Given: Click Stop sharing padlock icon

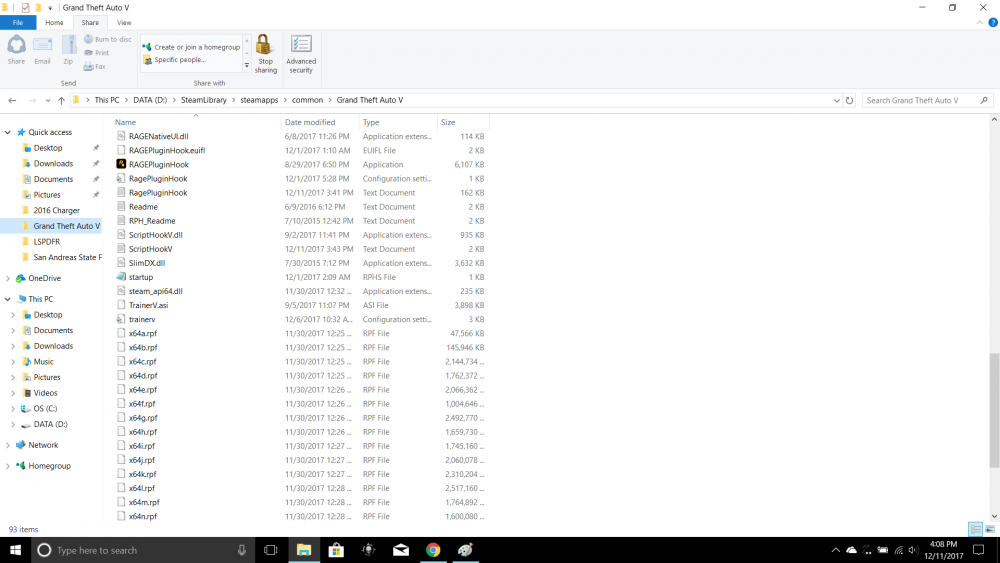Looking at the screenshot, I should (265, 54).
